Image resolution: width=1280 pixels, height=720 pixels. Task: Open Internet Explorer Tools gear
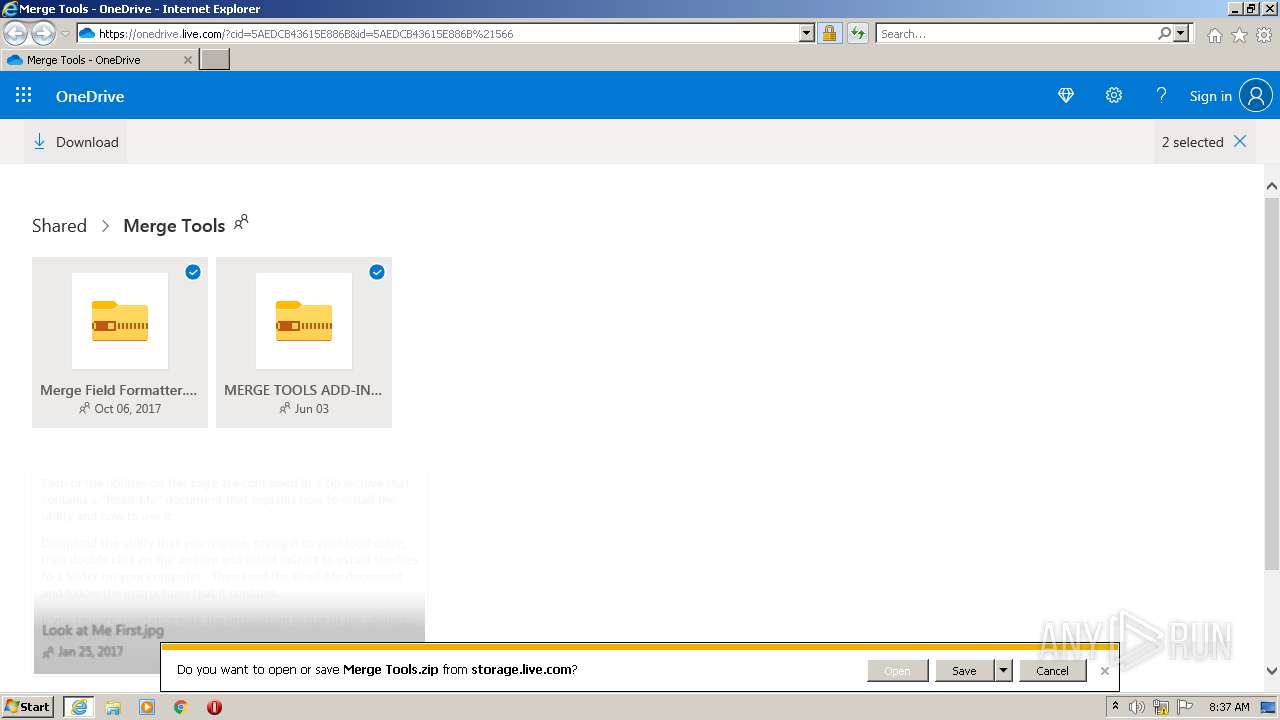click(1264, 35)
